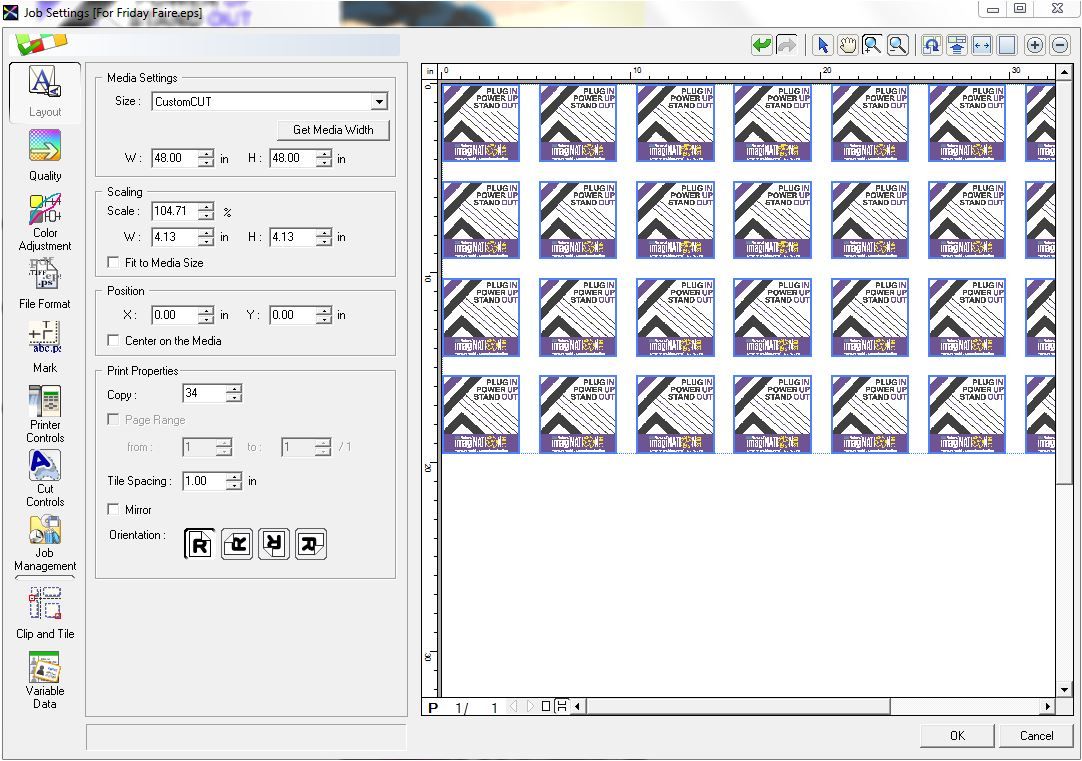This screenshot has width=1082, height=761.
Task: Increase scaling width 4.13 spinner up arrow
Action: [206, 233]
